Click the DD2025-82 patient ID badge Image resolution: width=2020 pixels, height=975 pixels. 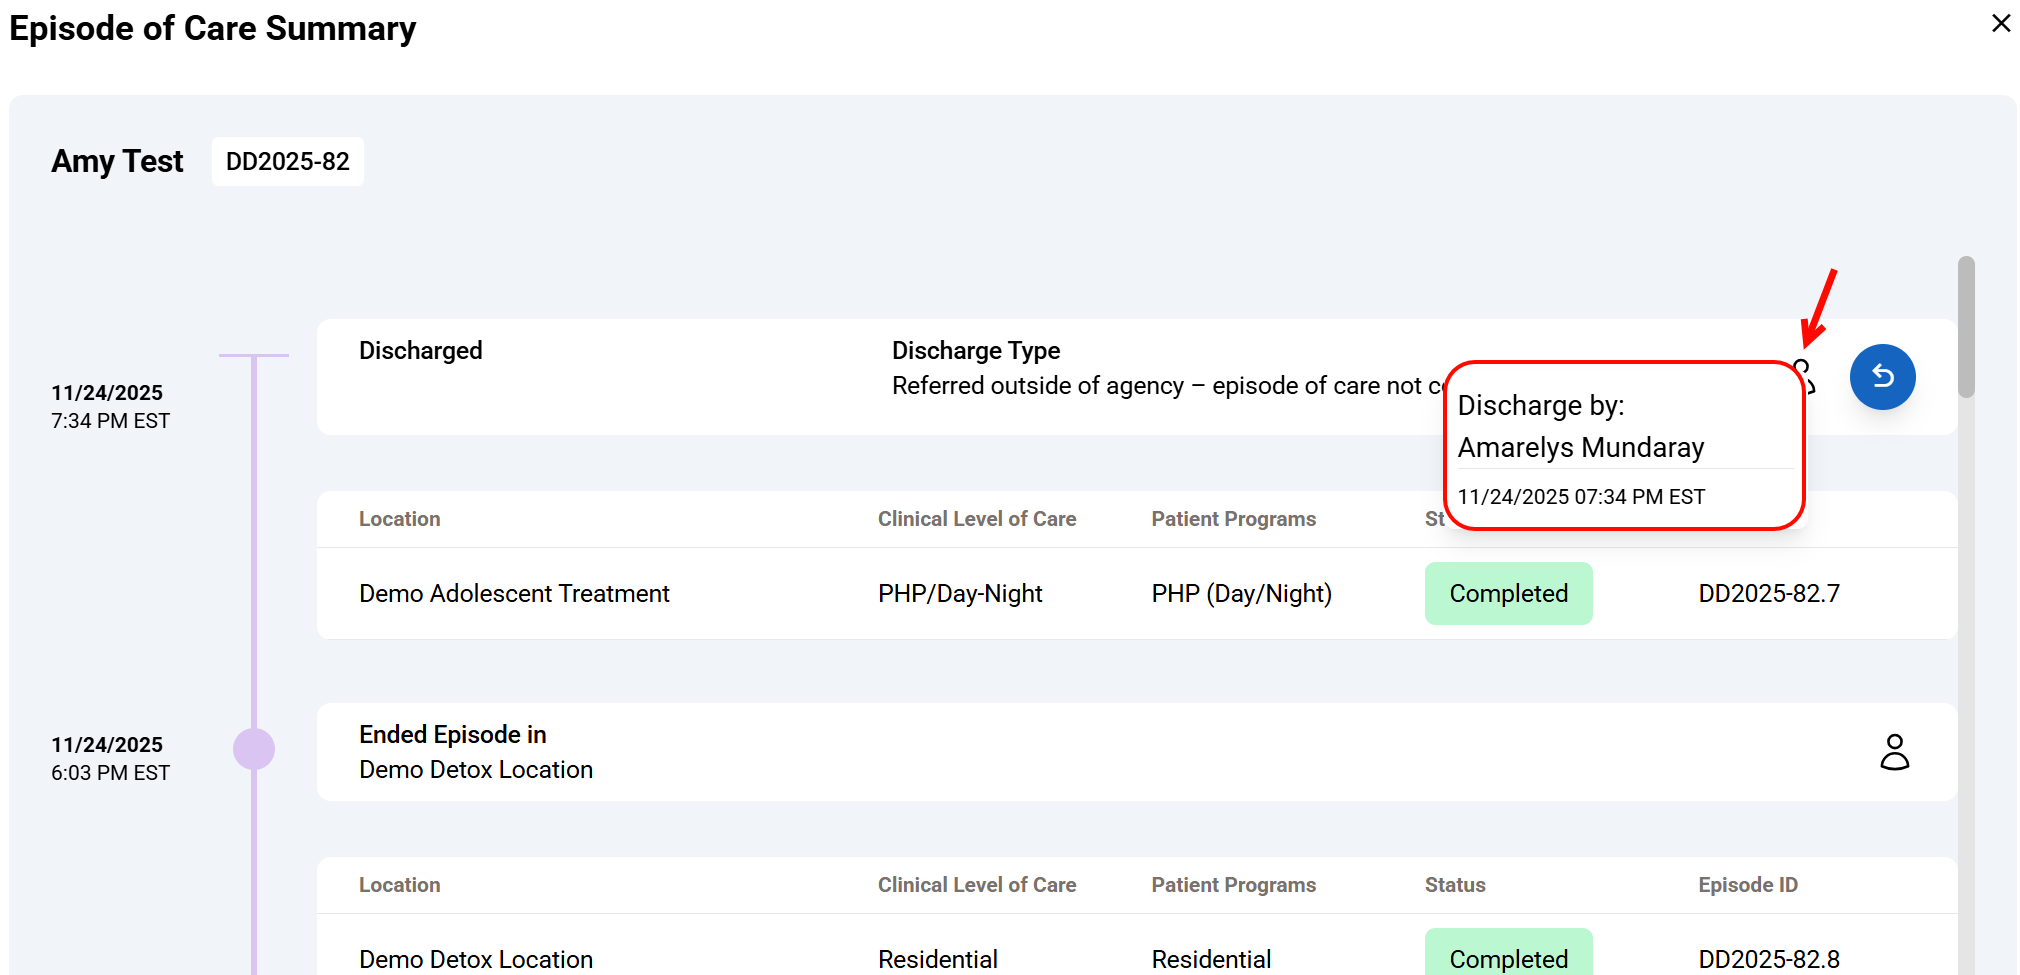[288, 162]
